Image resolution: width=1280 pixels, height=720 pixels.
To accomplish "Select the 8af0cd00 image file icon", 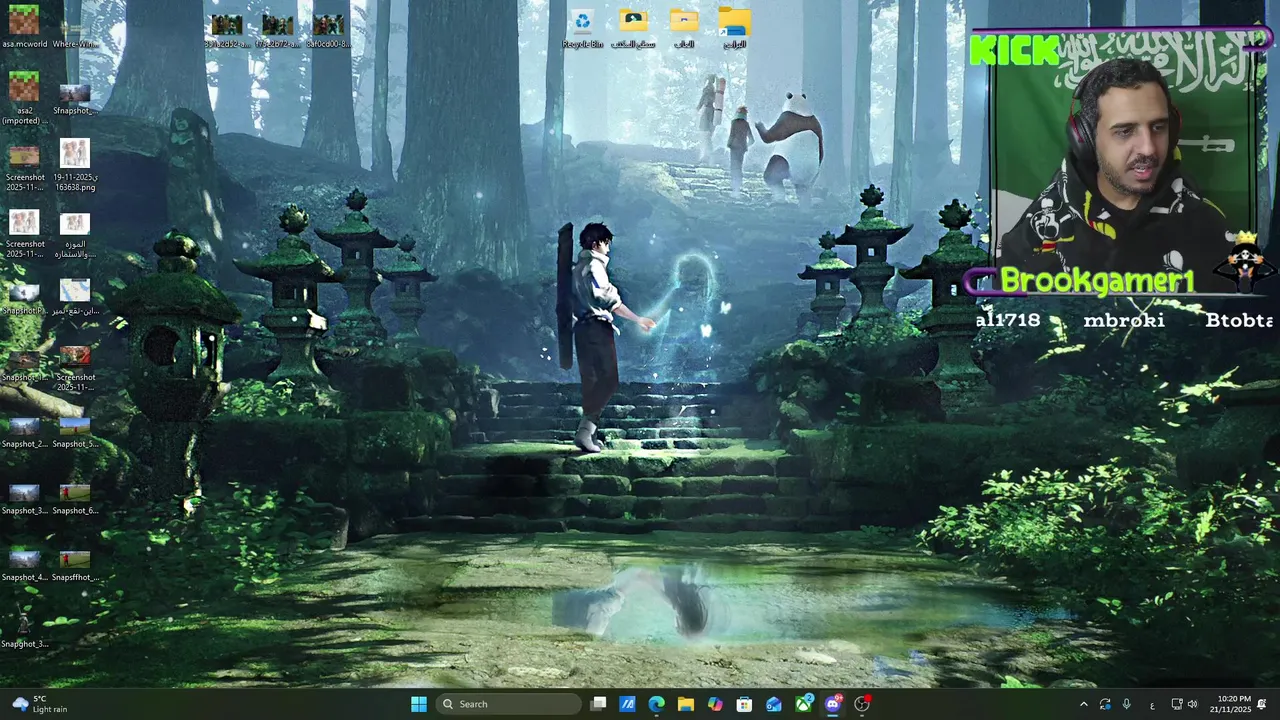I will tap(328, 30).
